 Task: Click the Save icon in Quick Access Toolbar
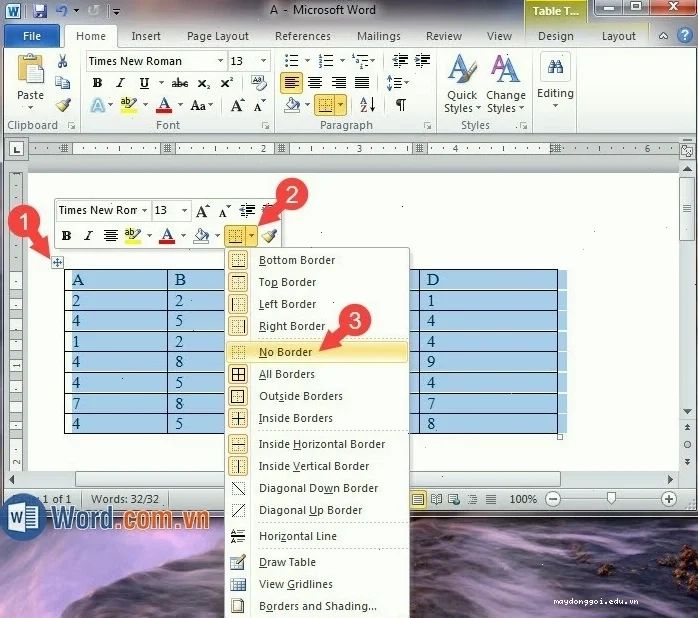coord(40,10)
